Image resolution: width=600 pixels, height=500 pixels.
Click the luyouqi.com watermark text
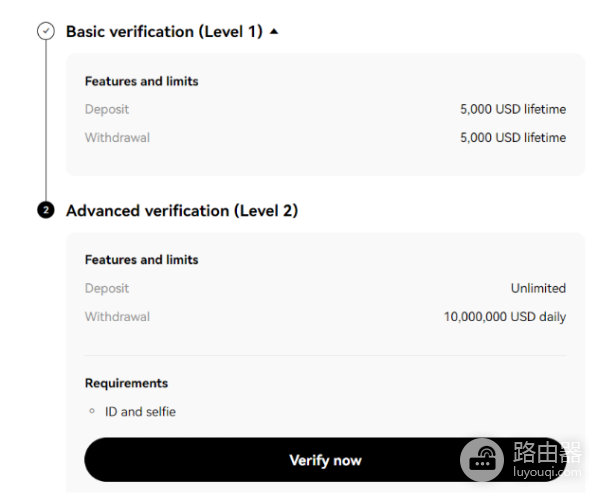click(x=544, y=471)
